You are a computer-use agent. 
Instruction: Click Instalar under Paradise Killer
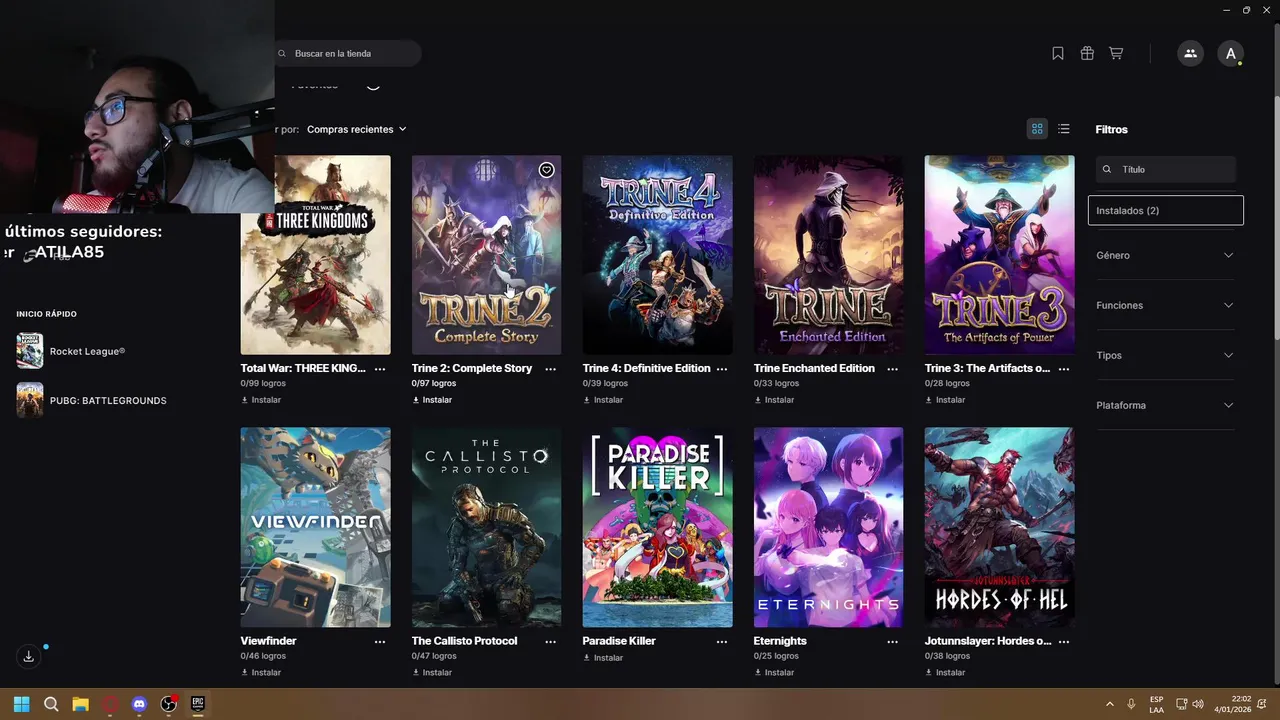pos(603,658)
